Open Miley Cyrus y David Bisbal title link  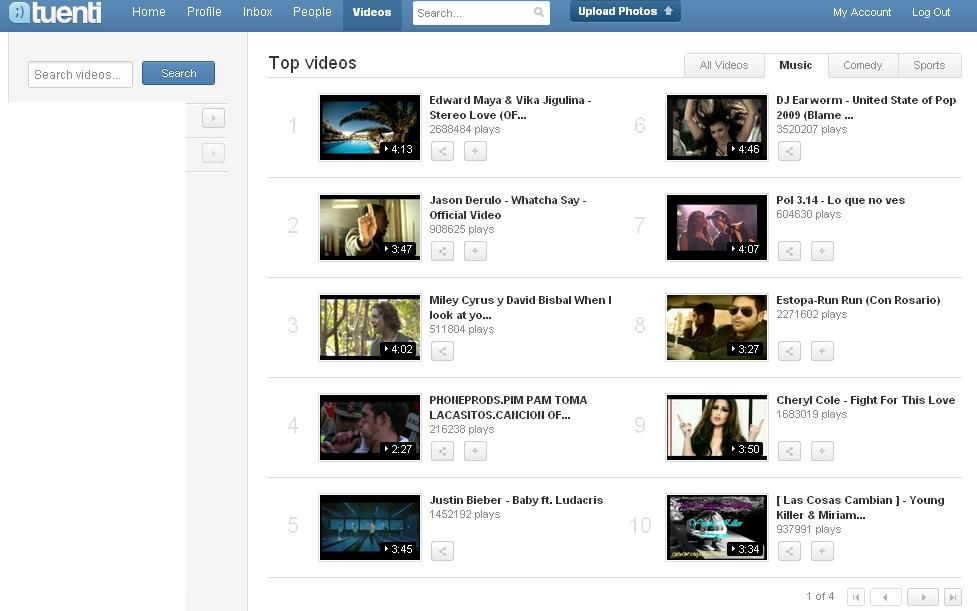(520, 307)
